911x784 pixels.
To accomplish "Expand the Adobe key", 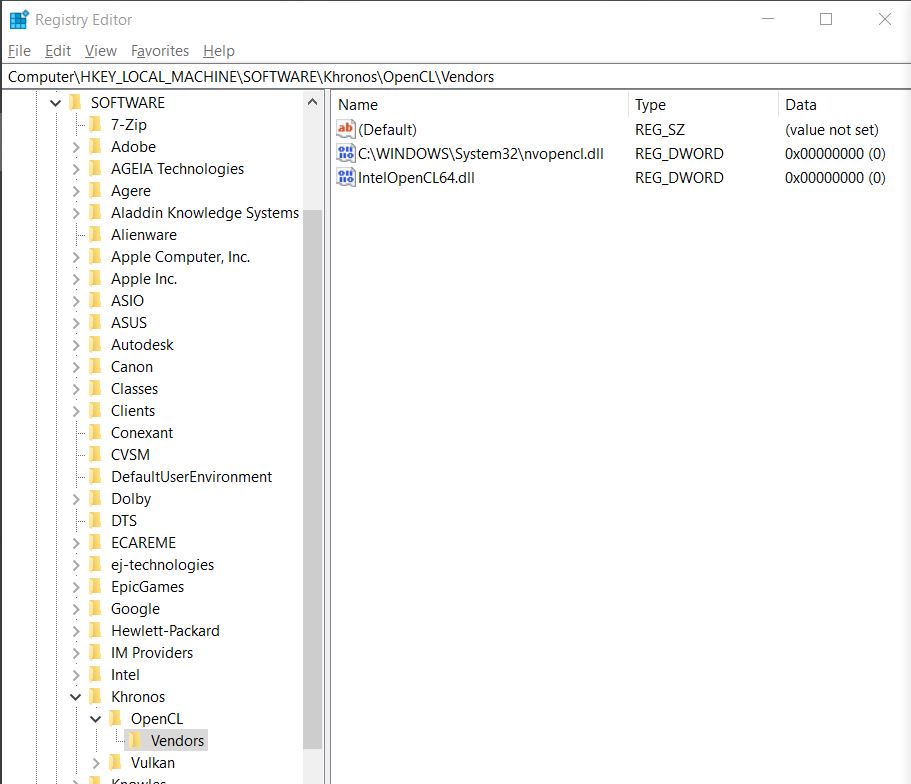I will click(78, 146).
